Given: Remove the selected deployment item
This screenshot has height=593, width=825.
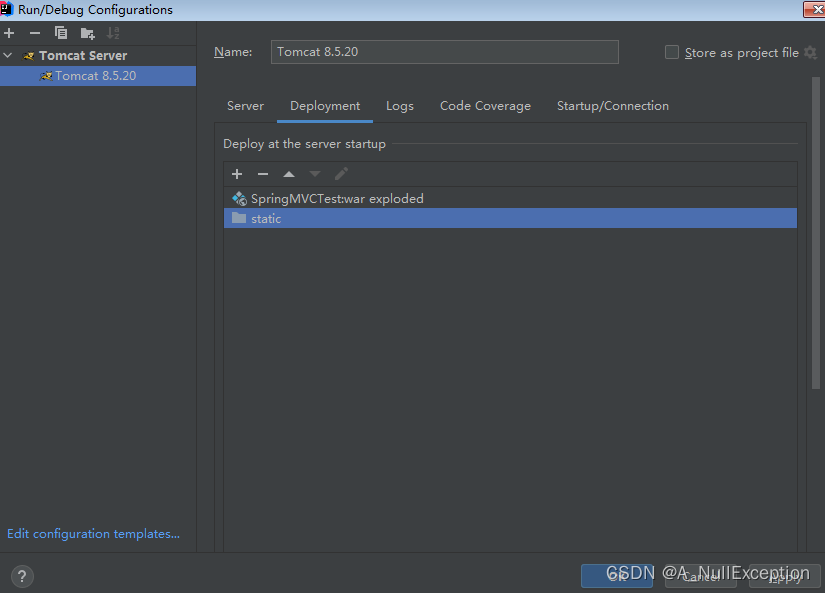Looking at the screenshot, I should [263, 174].
